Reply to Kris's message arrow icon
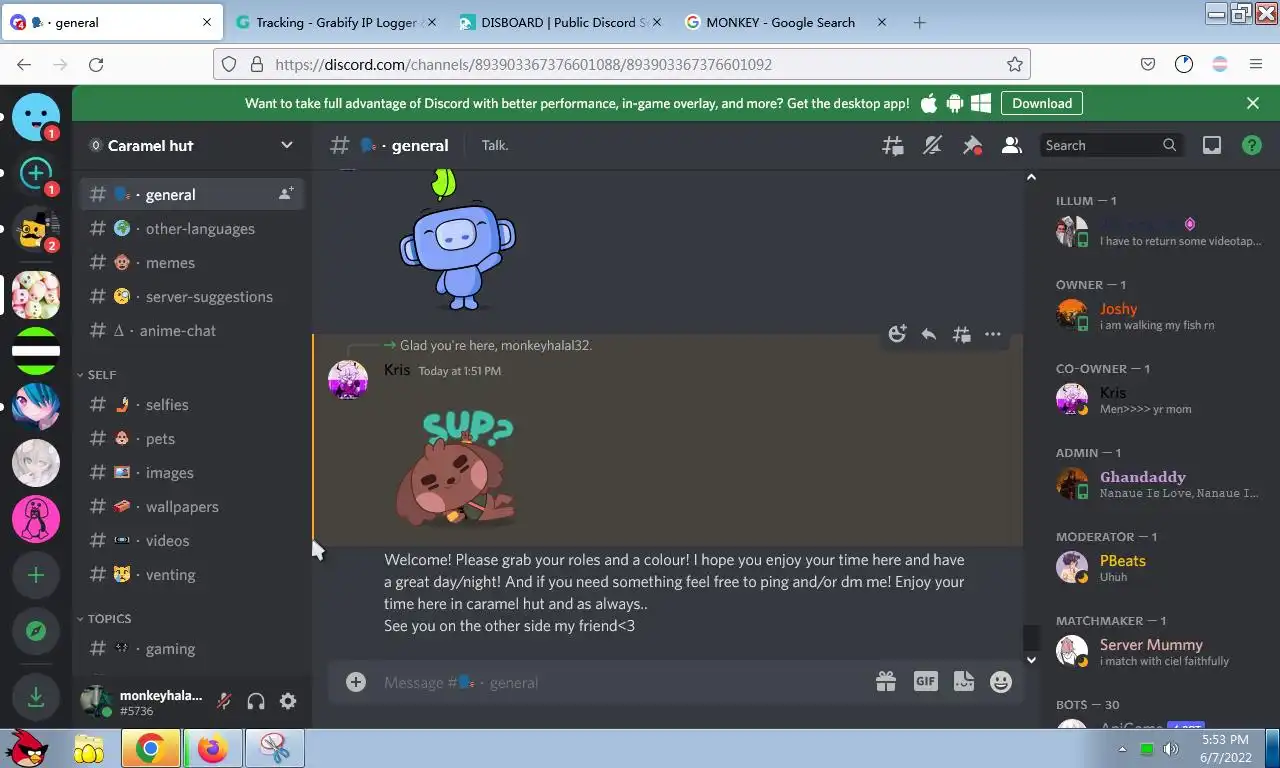 [x=929, y=334]
